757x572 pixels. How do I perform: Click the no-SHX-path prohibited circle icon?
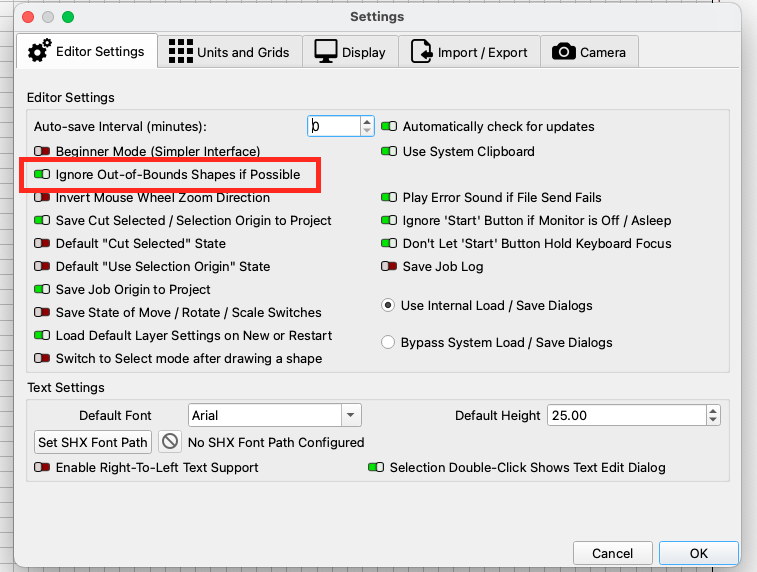click(170, 441)
